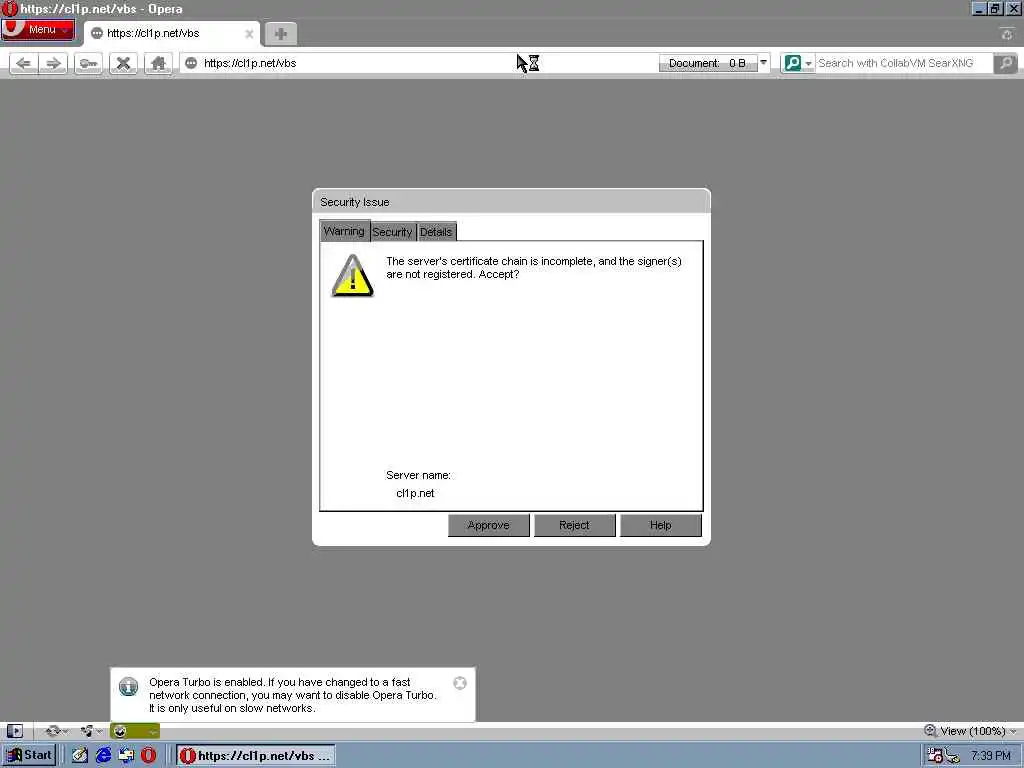Click the zoom magnifier icon in status bar
Screen dimensions: 1024x768
point(930,731)
